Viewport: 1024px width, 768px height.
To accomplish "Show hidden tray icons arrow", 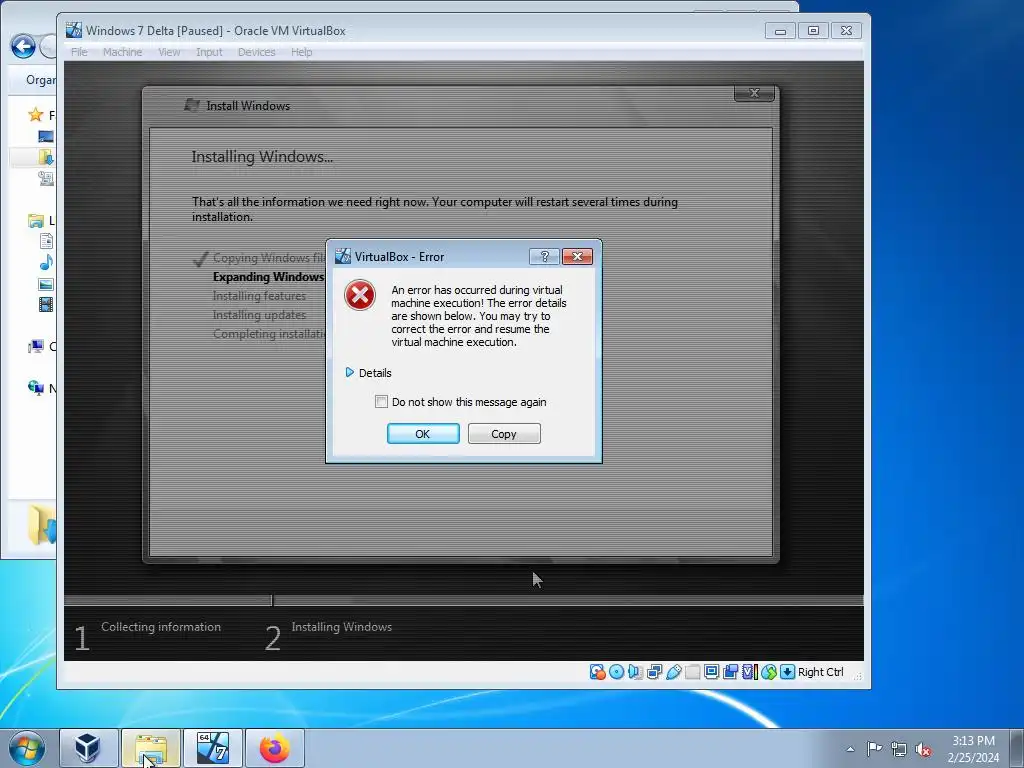I will coord(850,749).
